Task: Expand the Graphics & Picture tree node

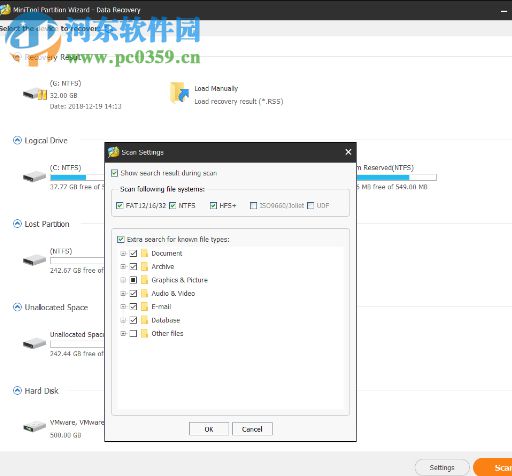Action: 123,280
